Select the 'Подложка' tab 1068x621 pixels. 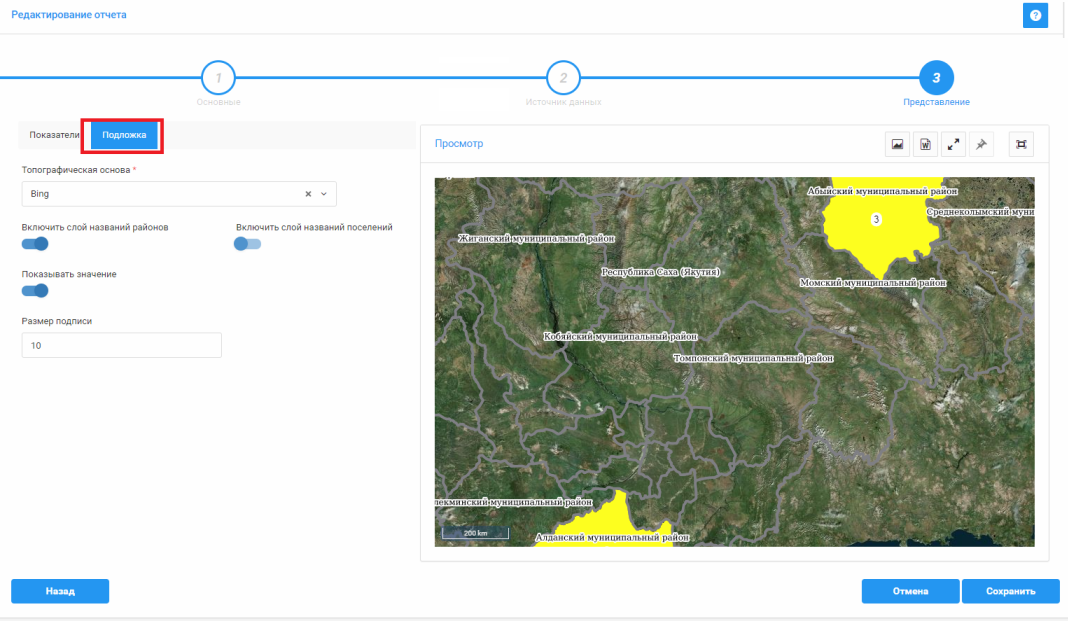point(125,135)
